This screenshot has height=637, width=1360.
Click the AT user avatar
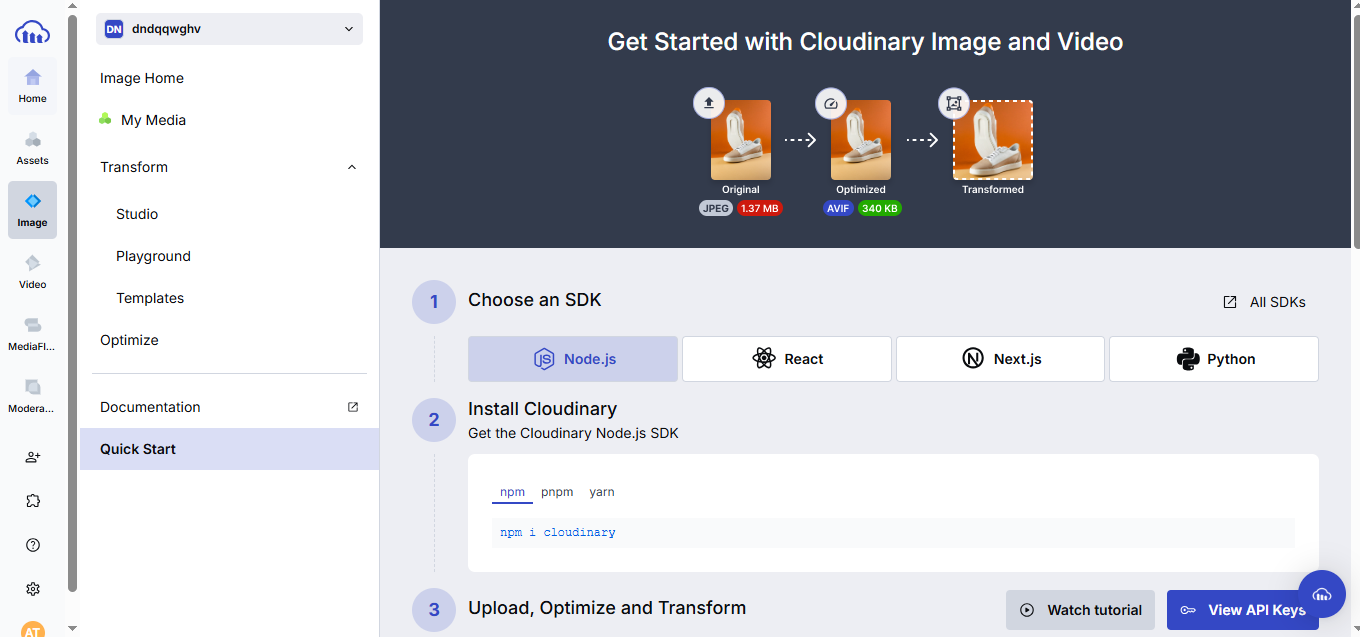pyautogui.click(x=33, y=630)
